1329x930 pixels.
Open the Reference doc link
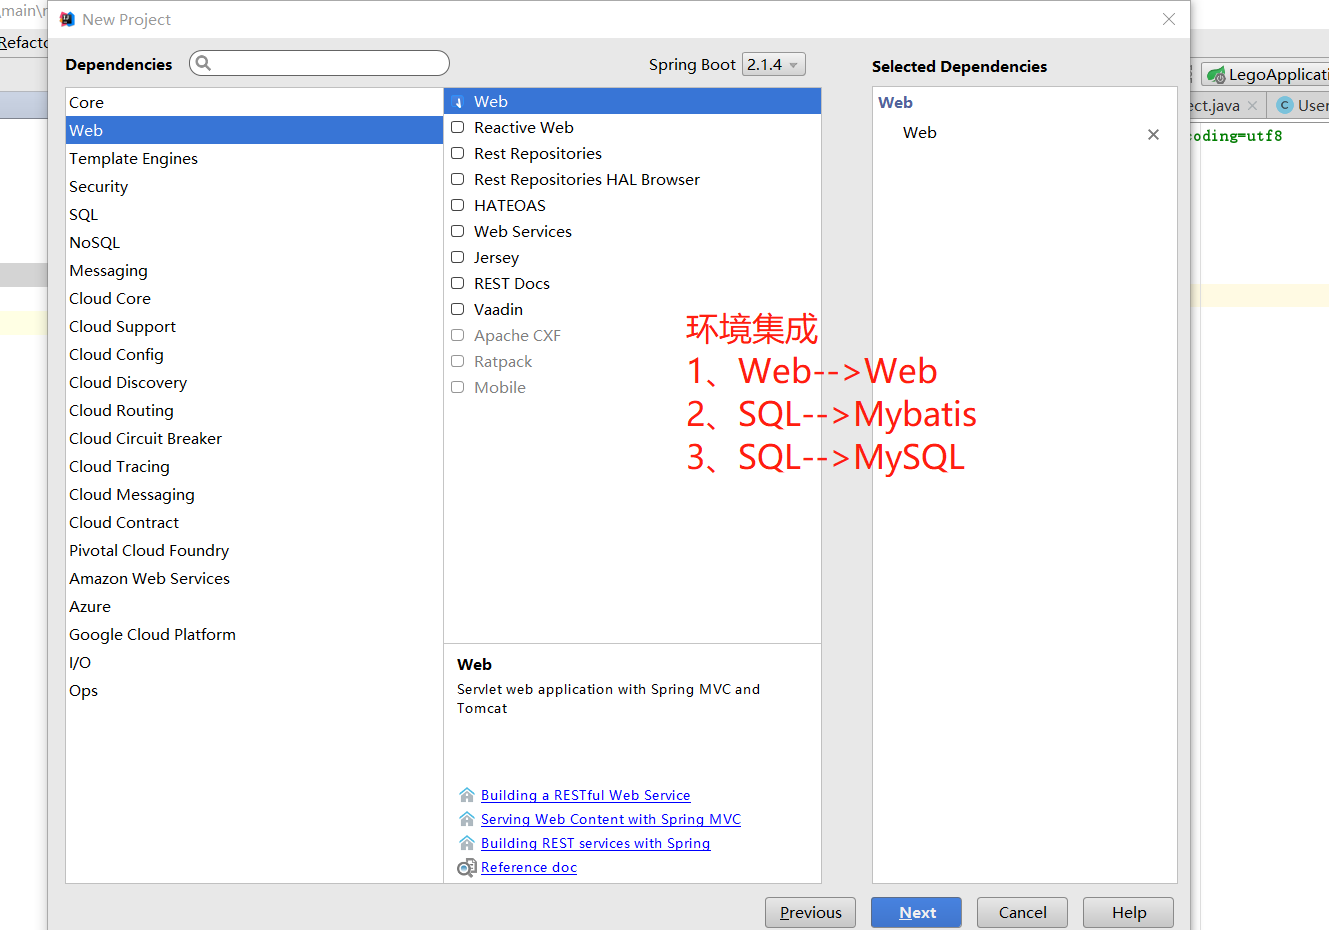pyautogui.click(x=529, y=867)
